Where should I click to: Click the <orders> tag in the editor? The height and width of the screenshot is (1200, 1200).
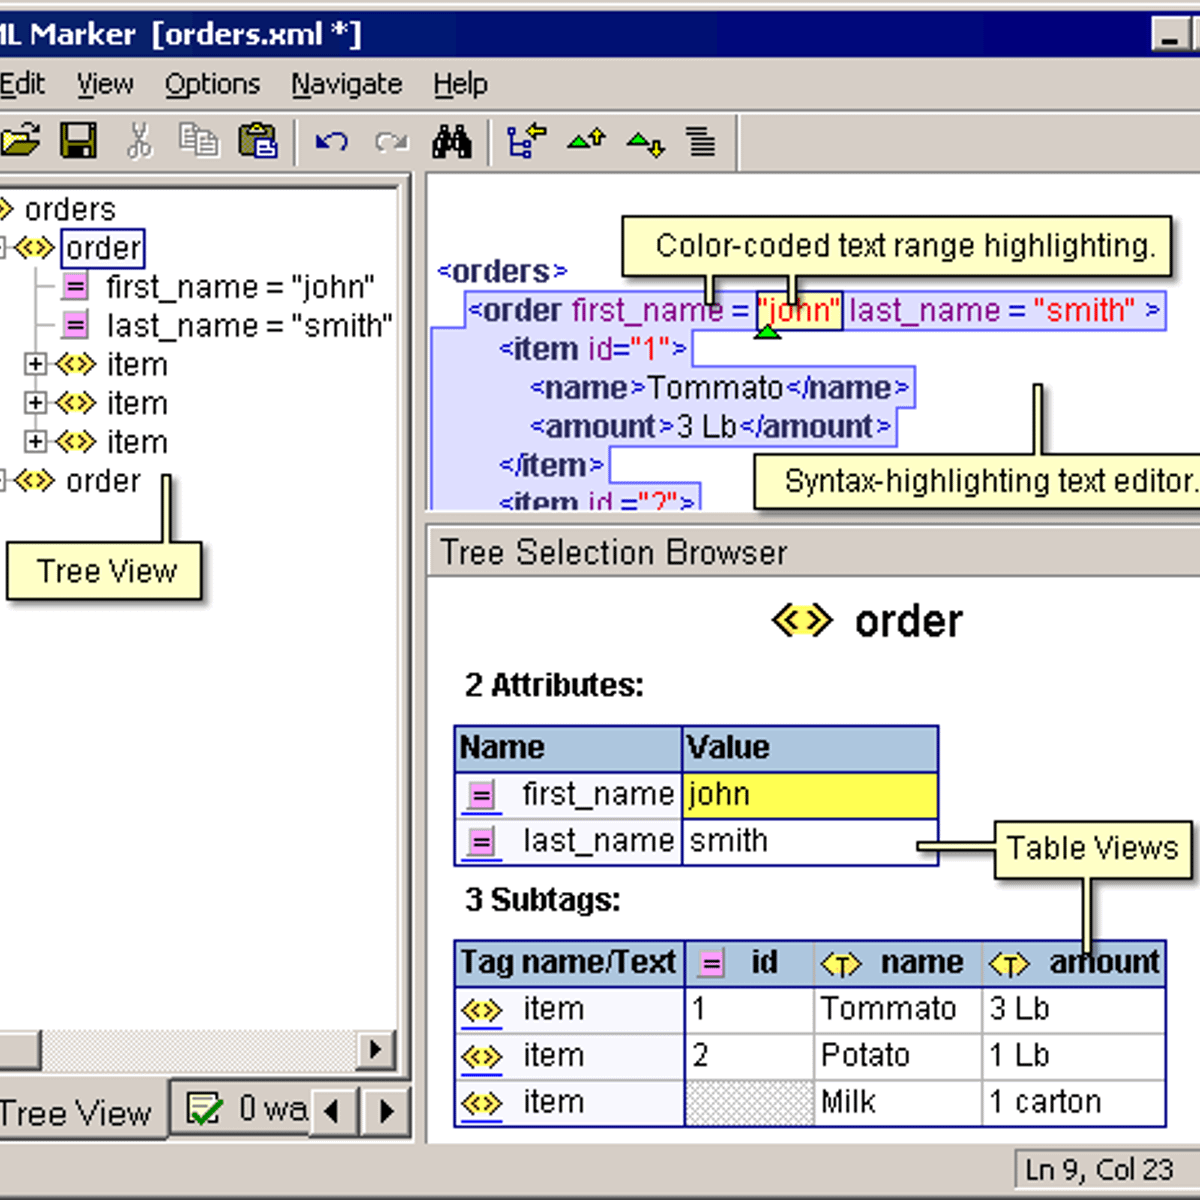tap(502, 271)
